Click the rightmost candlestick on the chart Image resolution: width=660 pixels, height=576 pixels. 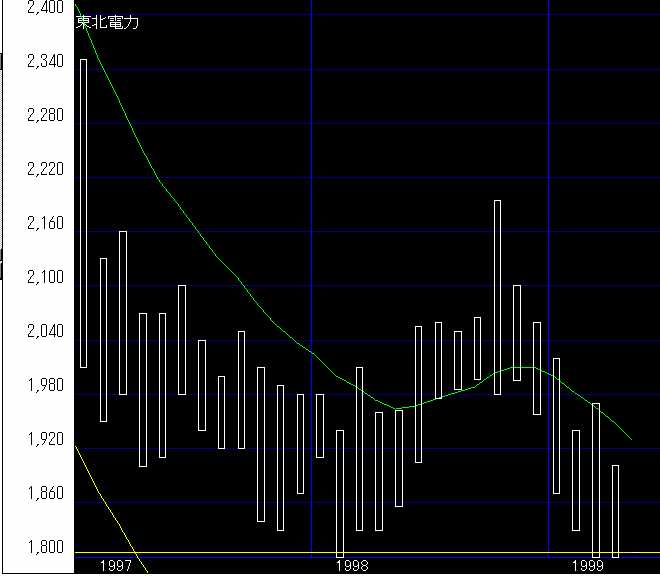tap(615, 510)
